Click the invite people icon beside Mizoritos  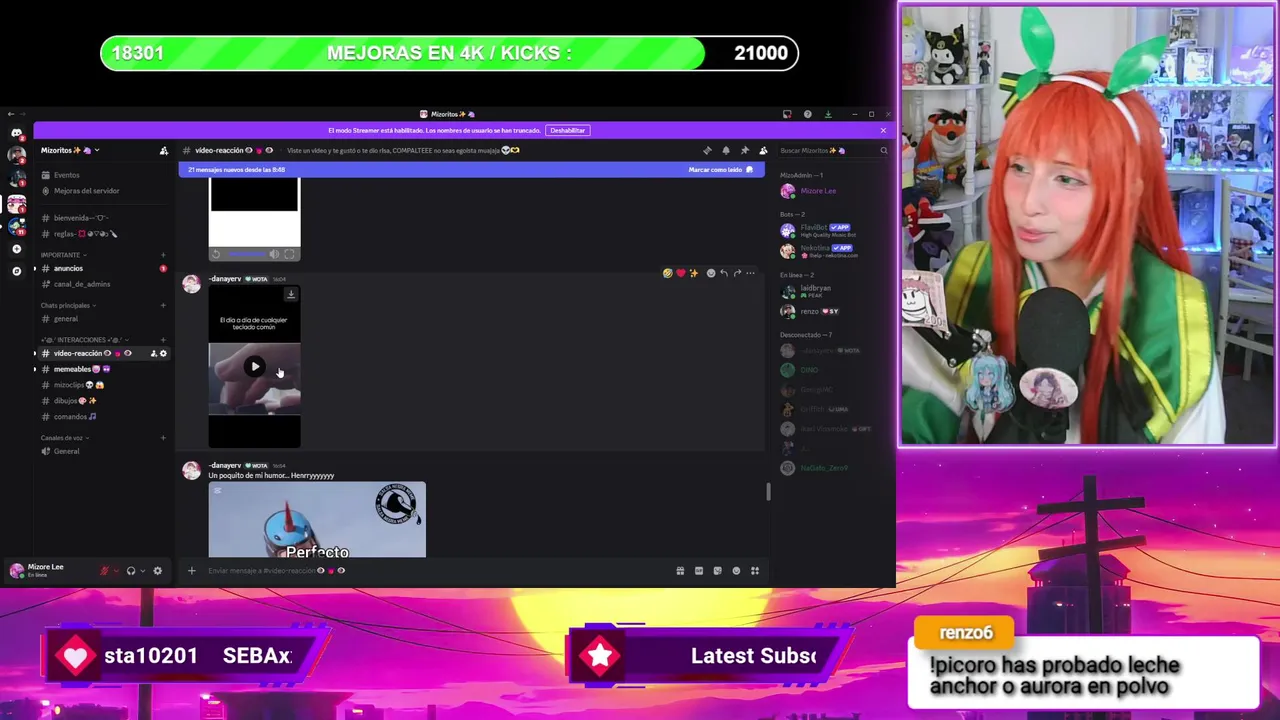[164, 150]
